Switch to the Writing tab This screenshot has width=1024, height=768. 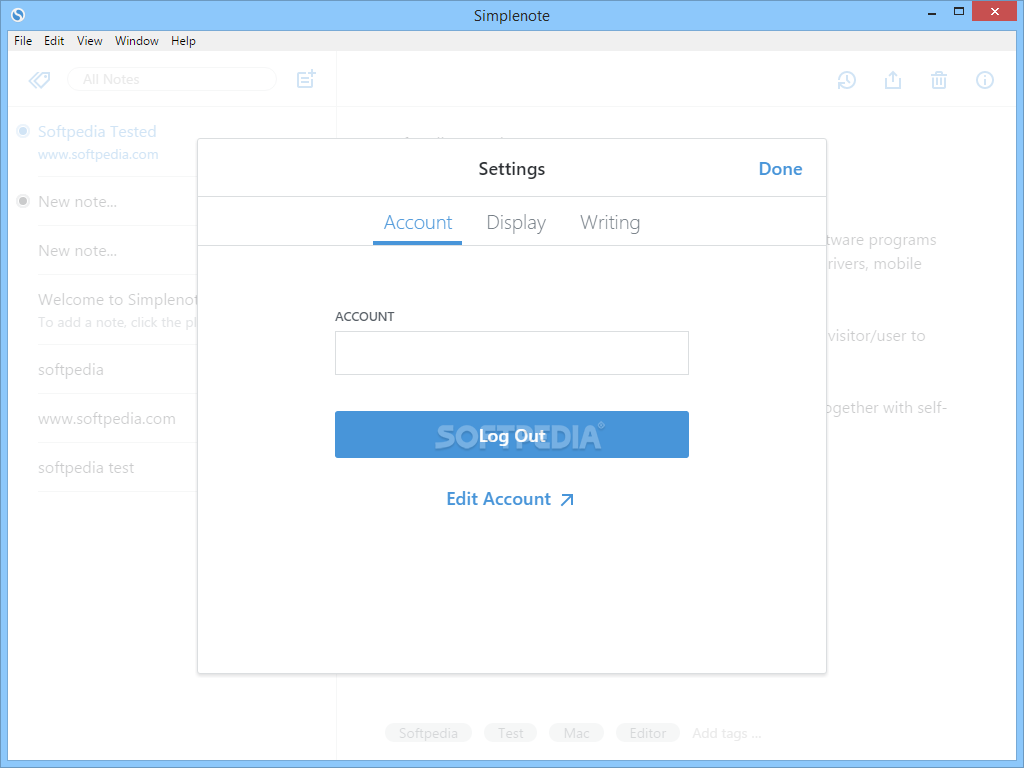(610, 223)
